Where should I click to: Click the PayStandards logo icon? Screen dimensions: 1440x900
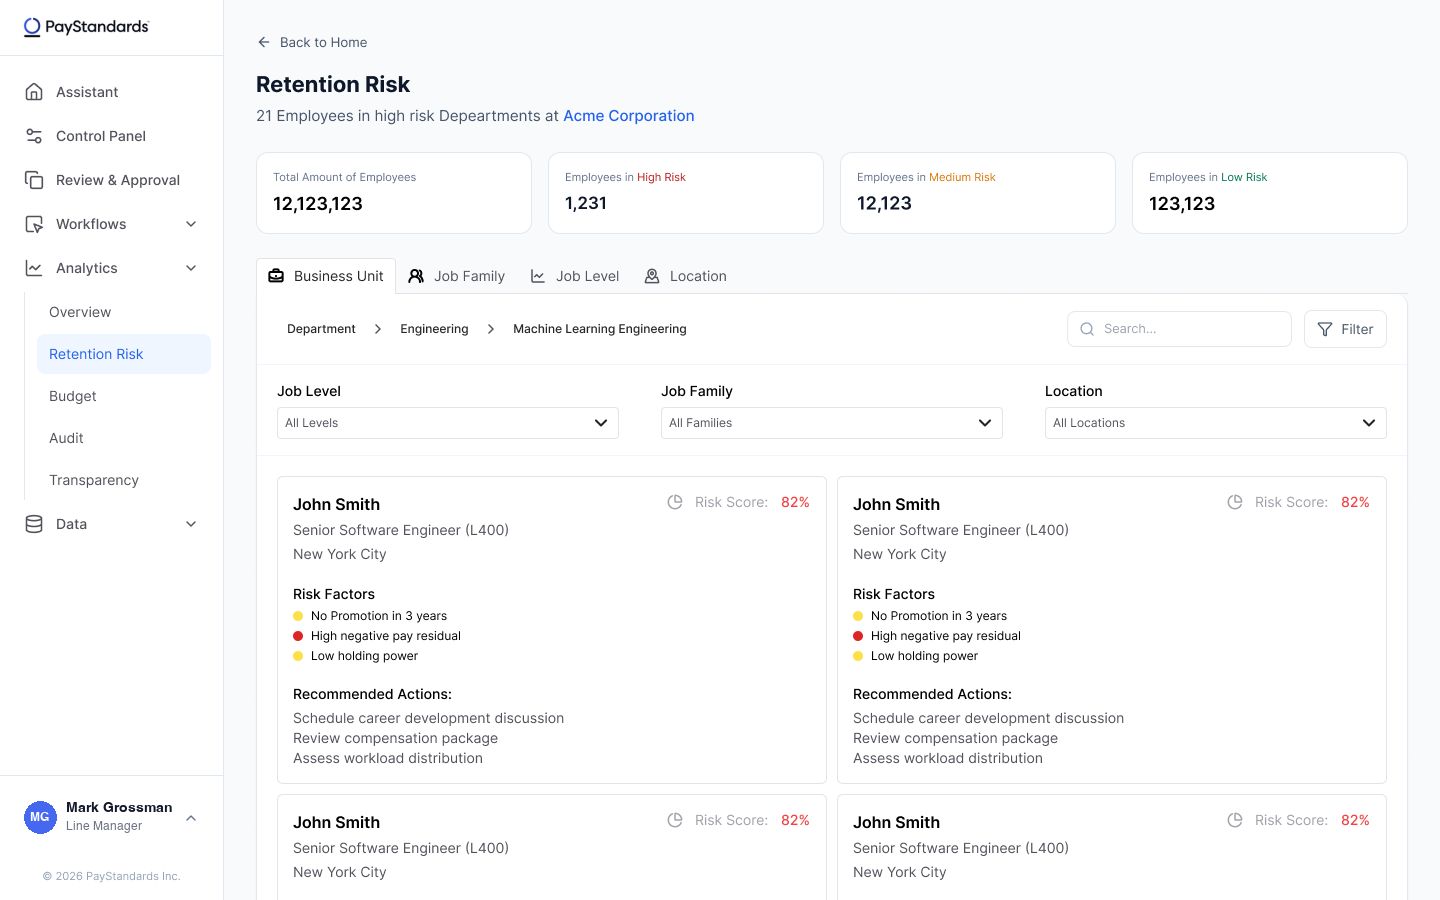[x=33, y=27]
